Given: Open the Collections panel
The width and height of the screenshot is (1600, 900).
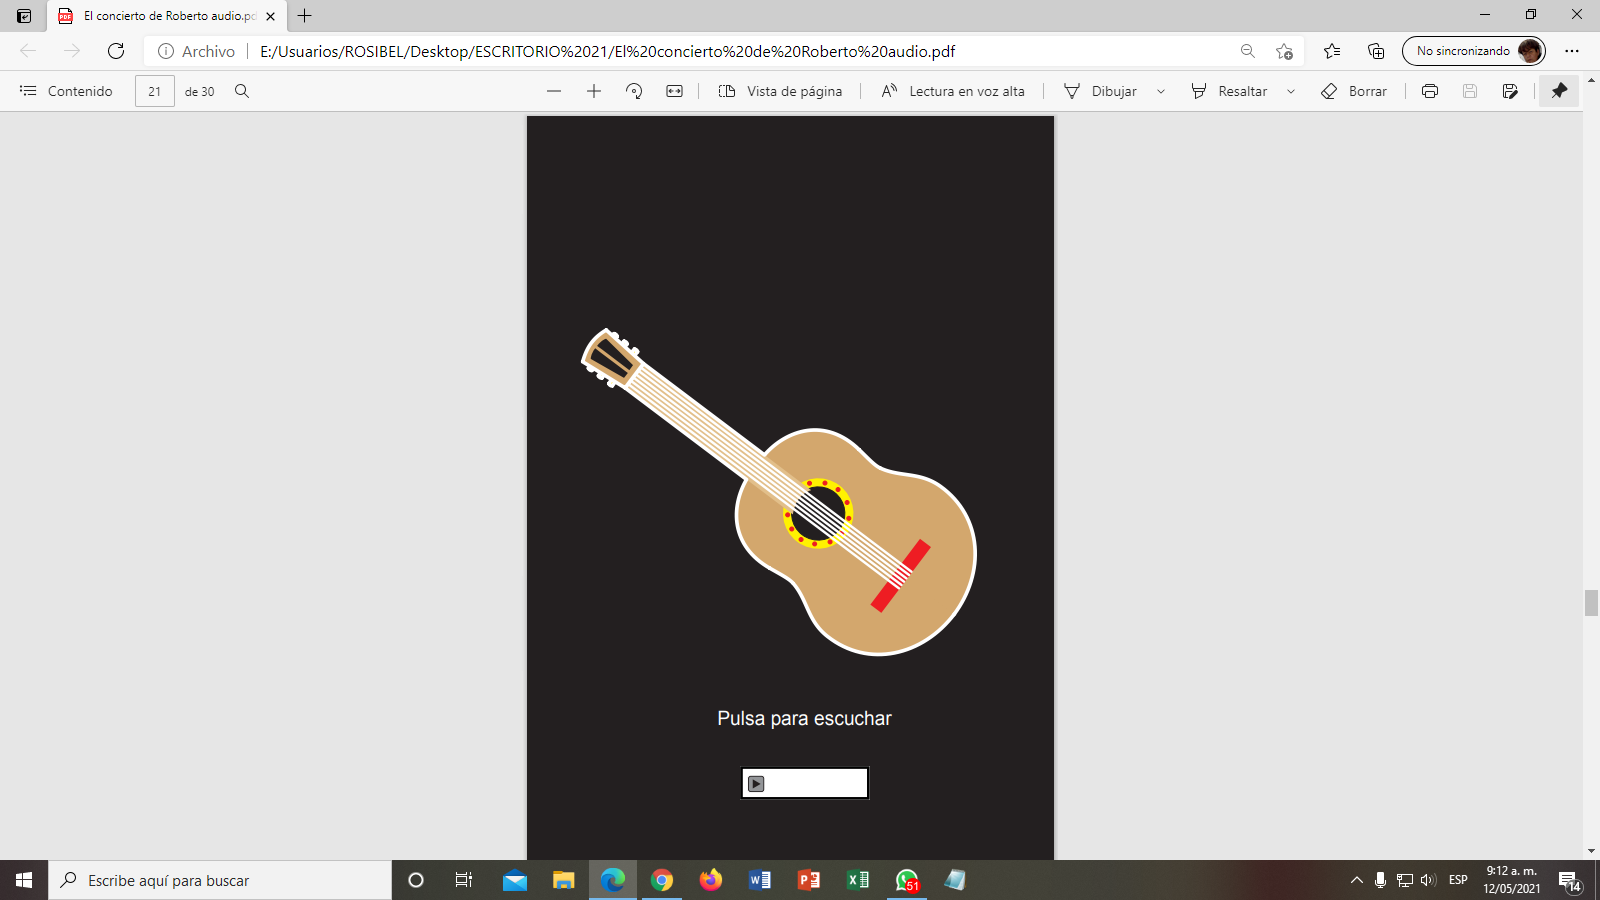Looking at the screenshot, I should coord(1376,51).
